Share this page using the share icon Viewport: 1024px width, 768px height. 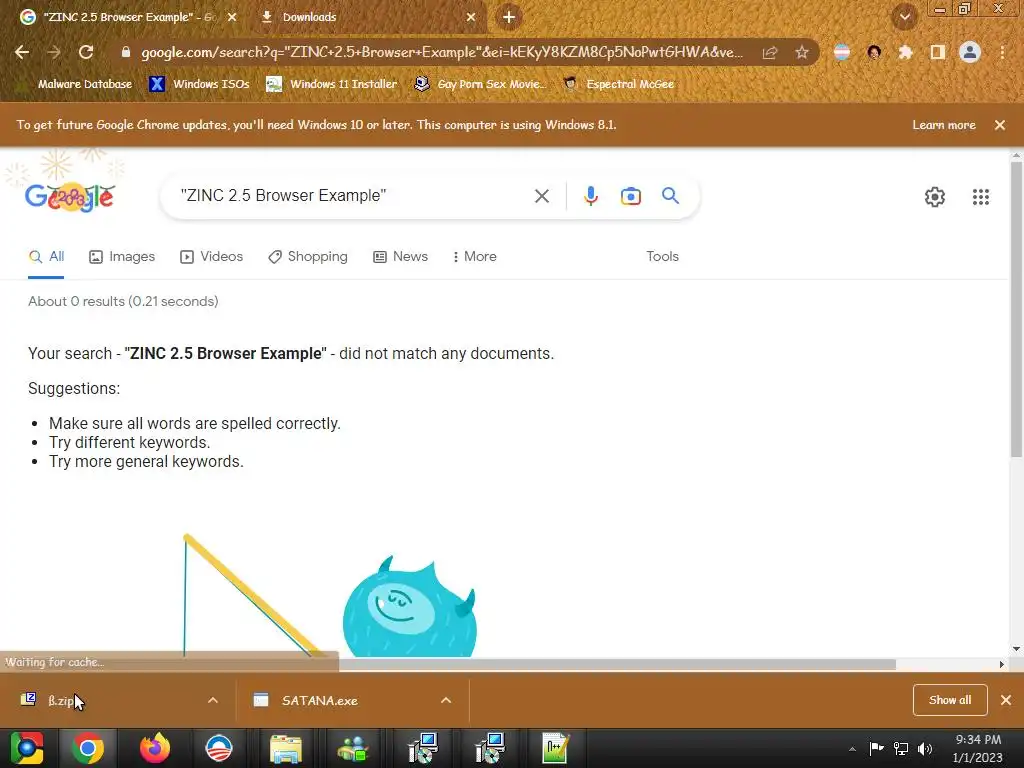pyautogui.click(x=770, y=52)
